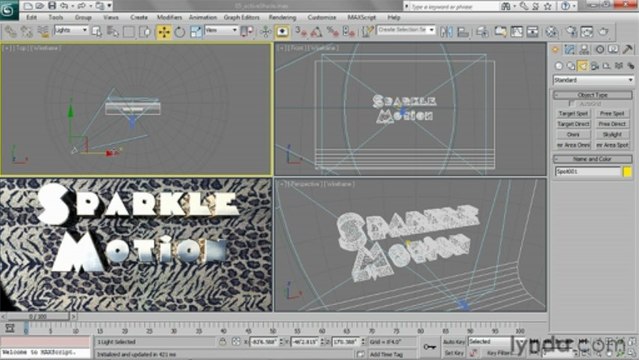Click the Render Production teapot icon
Viewport: 639px width, 360px height.
pos(604,32)
